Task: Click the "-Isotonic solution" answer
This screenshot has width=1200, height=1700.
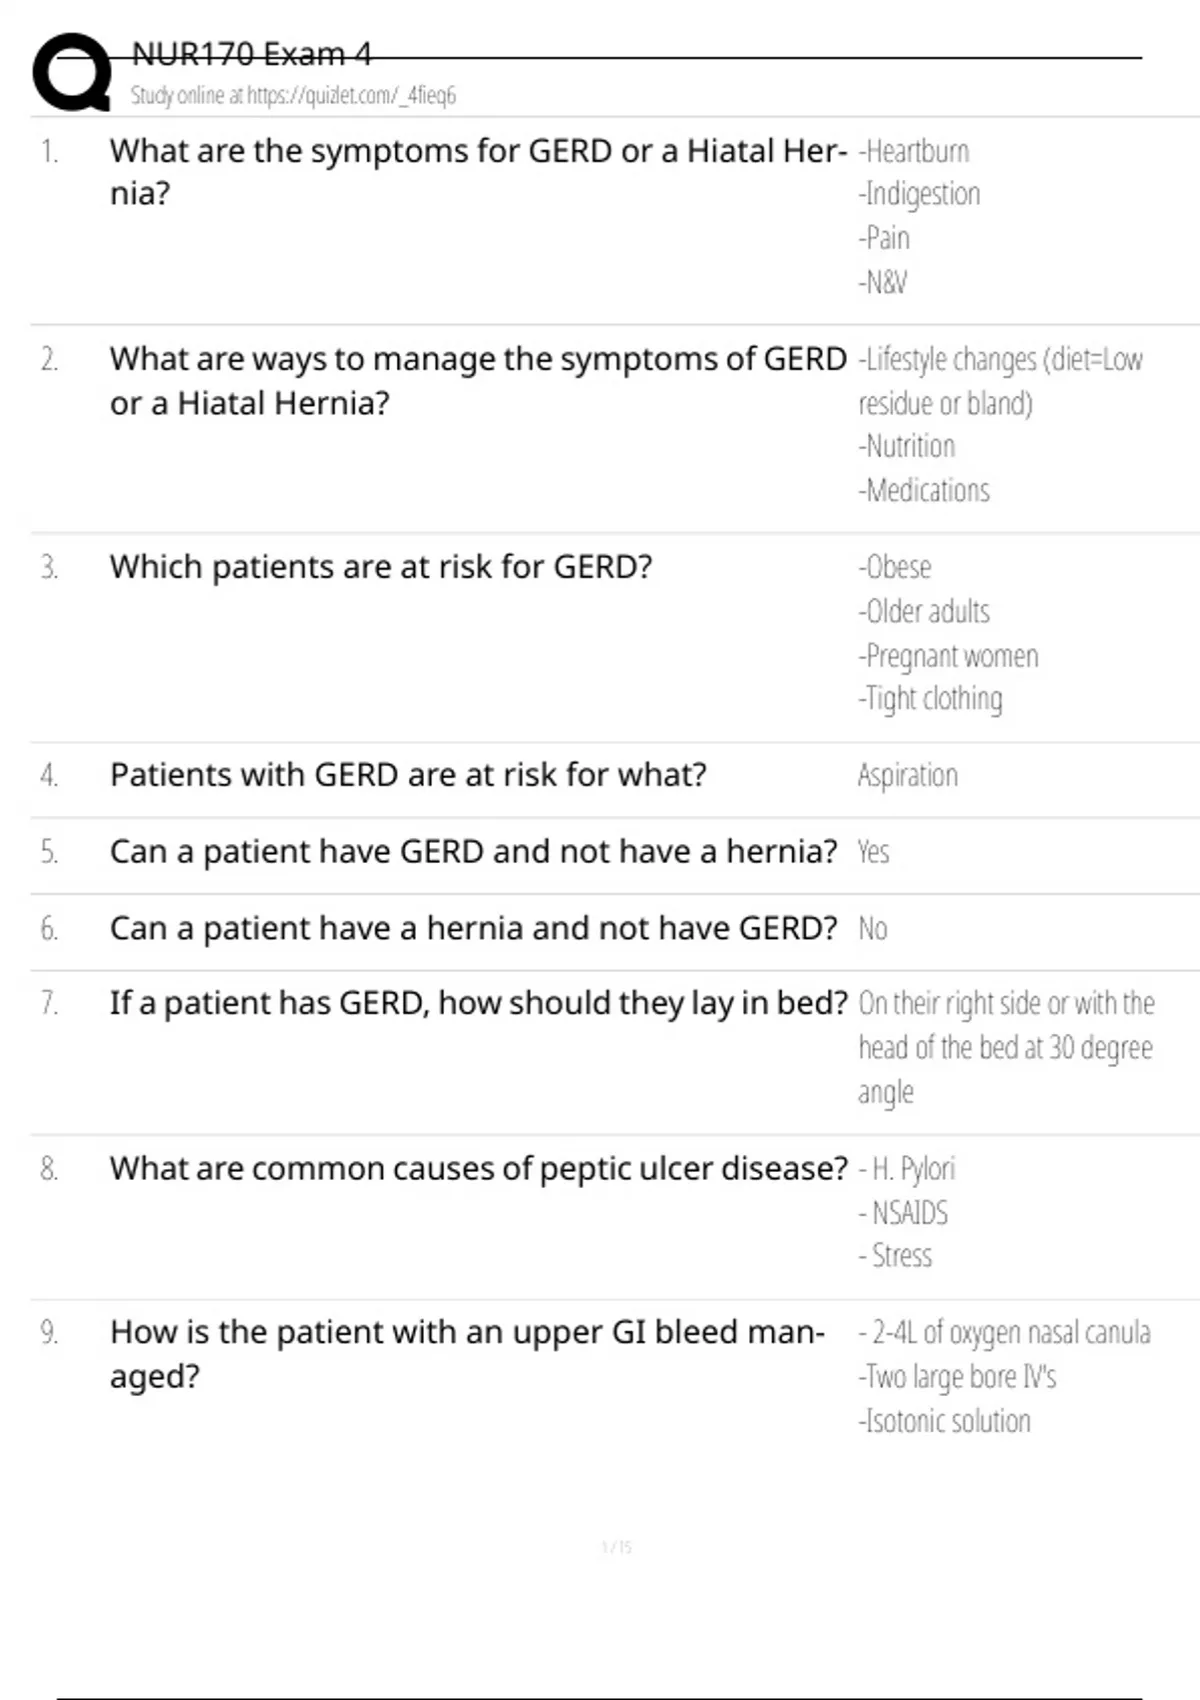Action: click(x=945, y=1421)
